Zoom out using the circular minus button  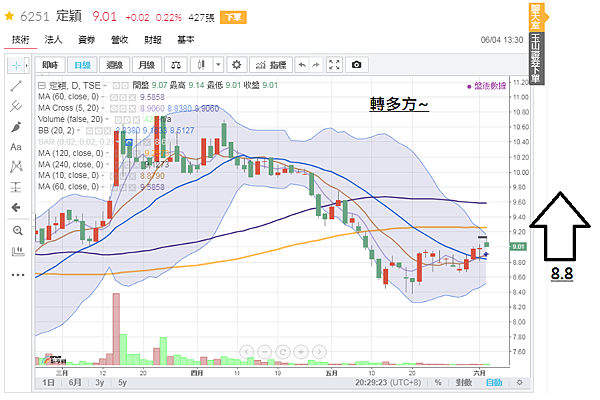[264, 351]
